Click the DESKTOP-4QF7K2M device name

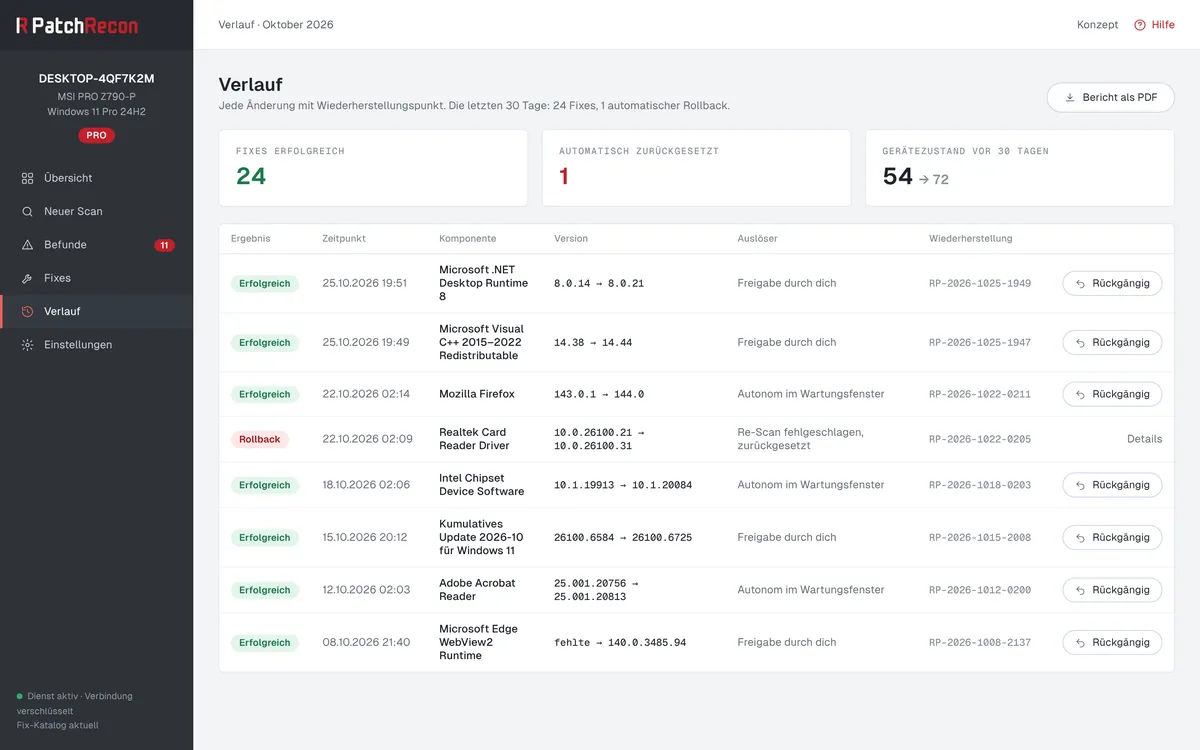[96, 78]
